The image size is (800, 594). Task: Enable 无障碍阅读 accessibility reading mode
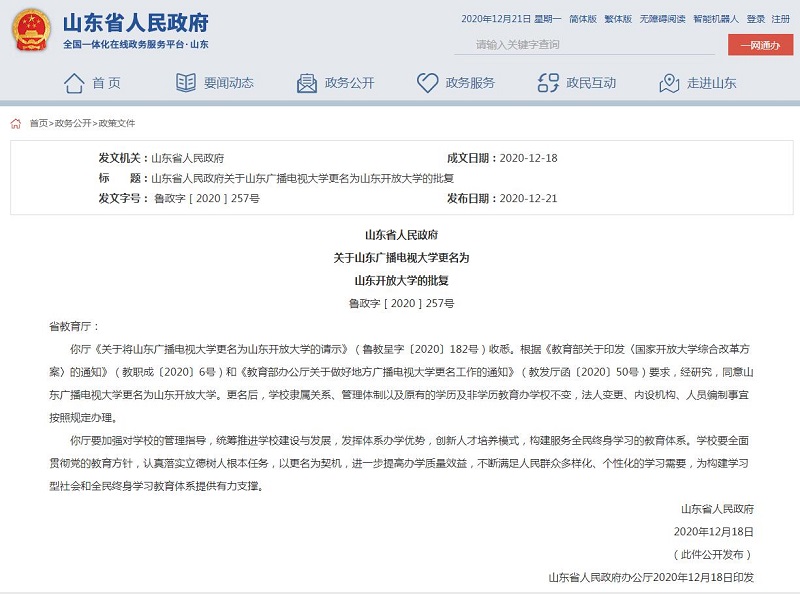pyautogui.click(x=662, y=19)
